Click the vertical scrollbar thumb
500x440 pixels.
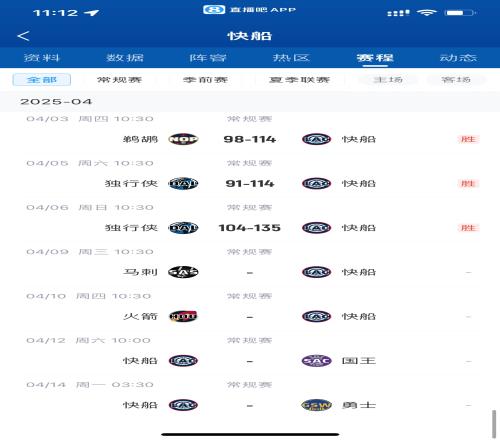(x=494, y=424)
